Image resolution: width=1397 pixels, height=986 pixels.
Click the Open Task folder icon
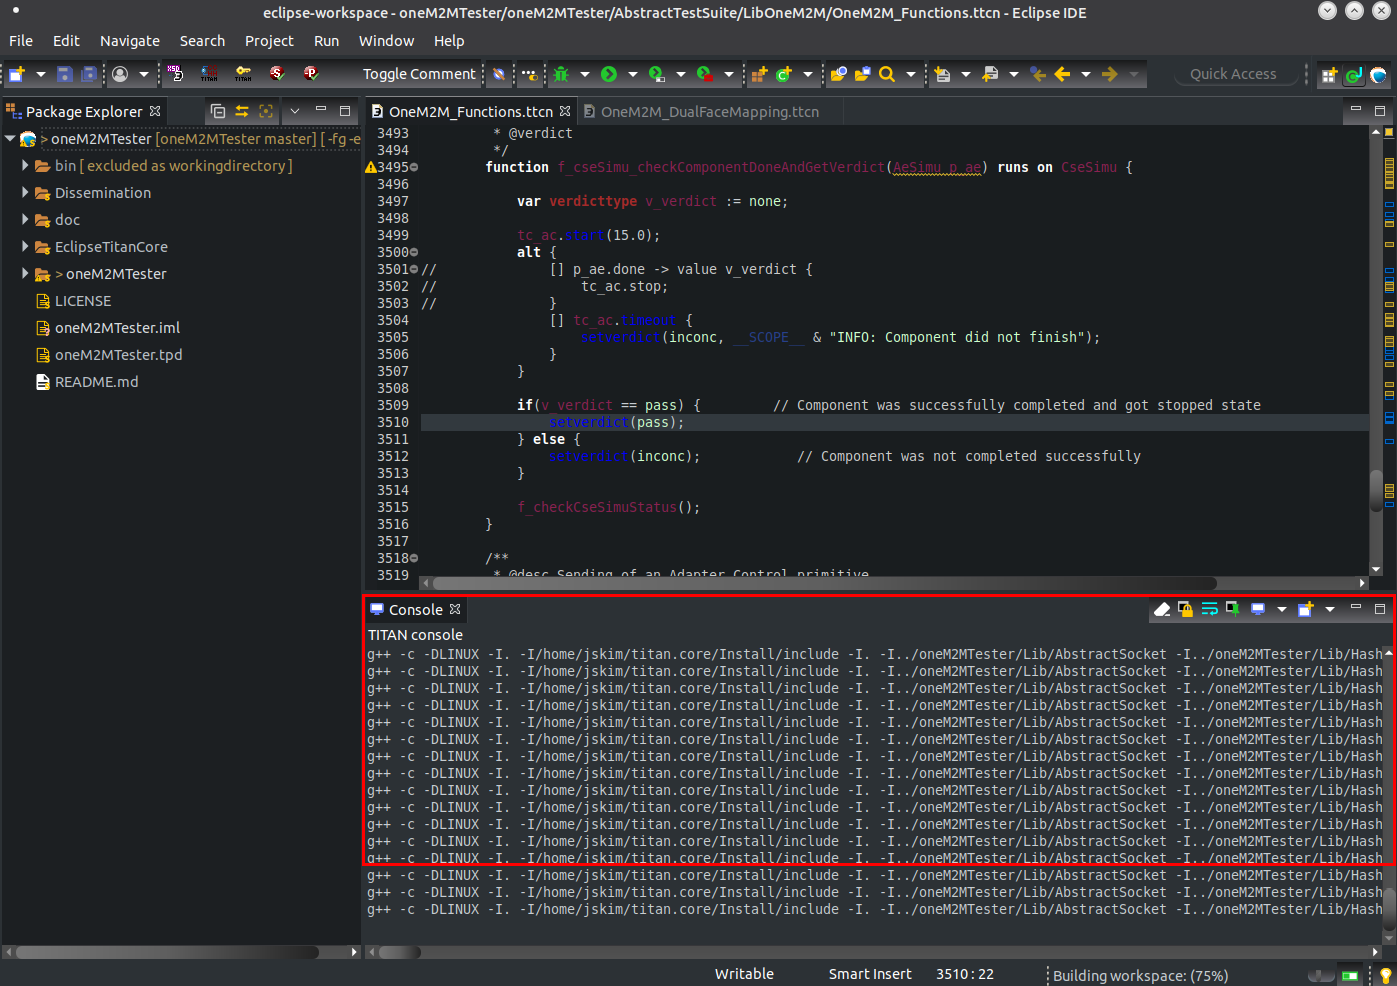862,74
